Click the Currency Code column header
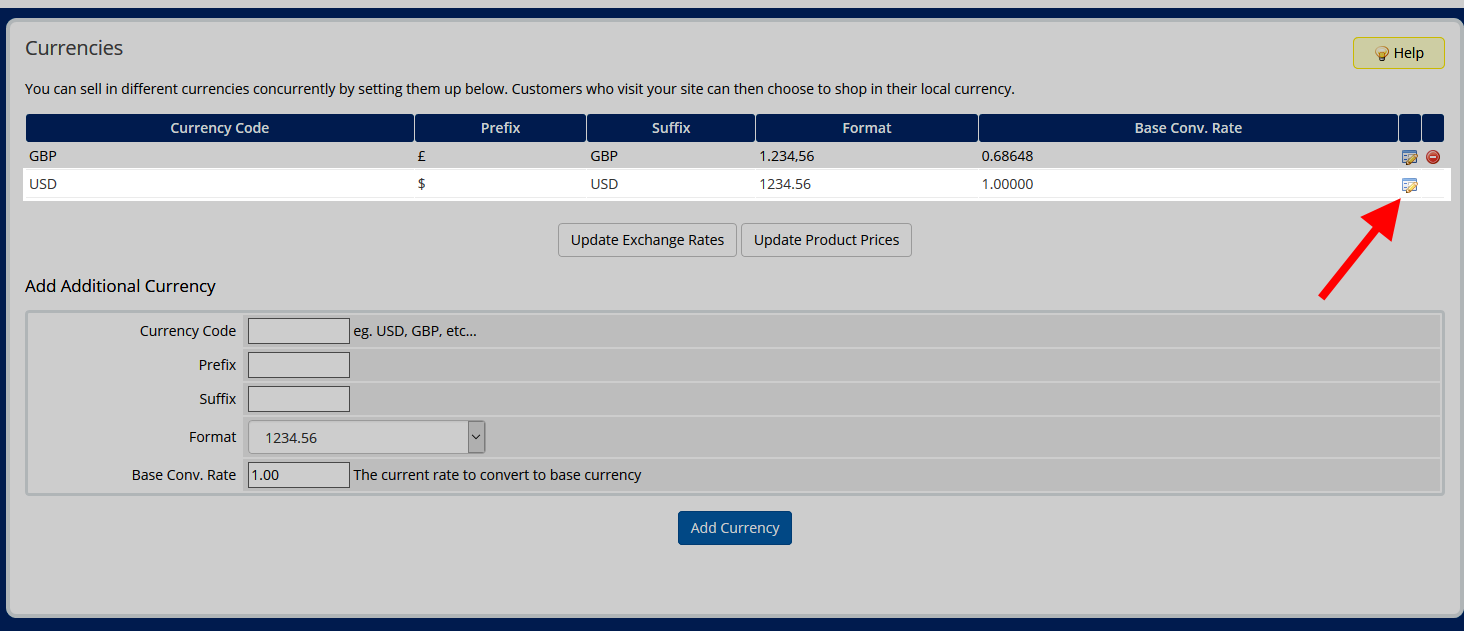This screenshot has width=1464, height=631. coord(220,128)
